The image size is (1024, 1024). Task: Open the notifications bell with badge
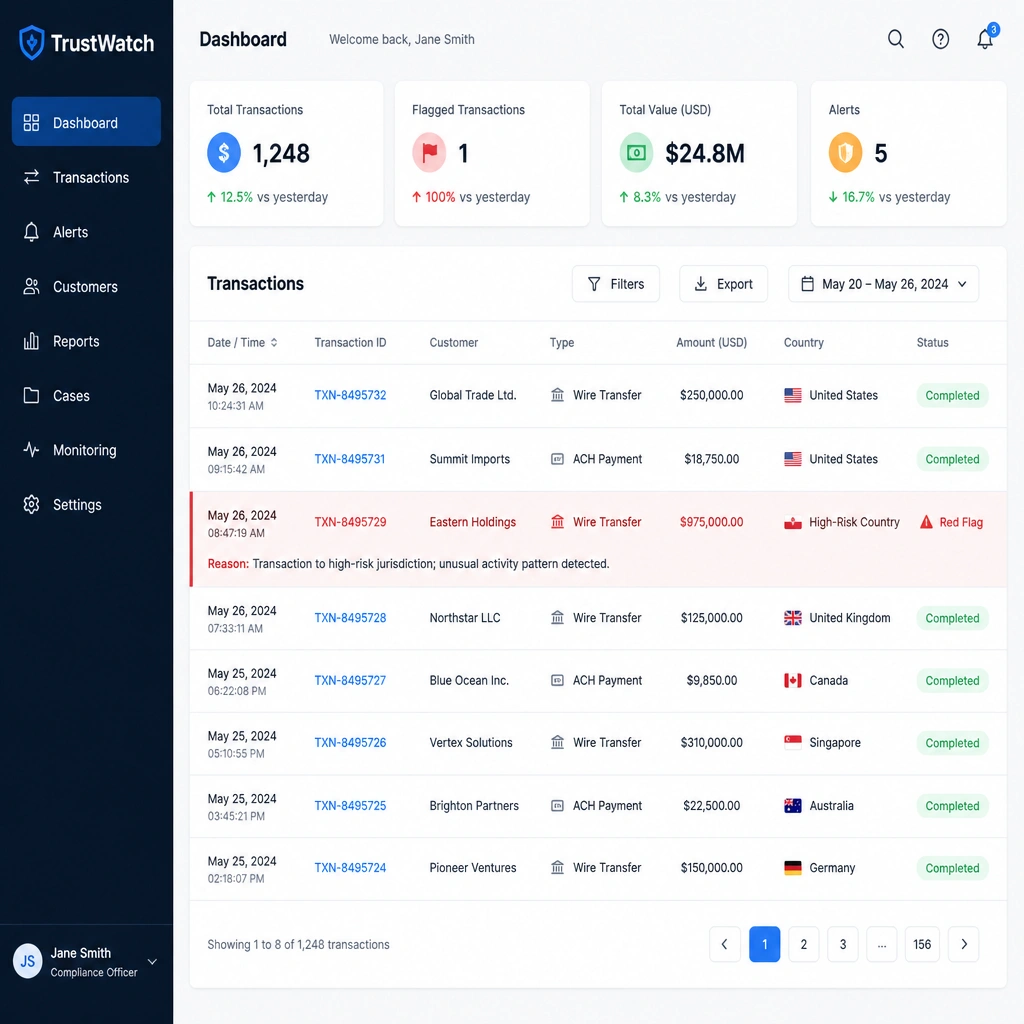[x=985, y=39]
